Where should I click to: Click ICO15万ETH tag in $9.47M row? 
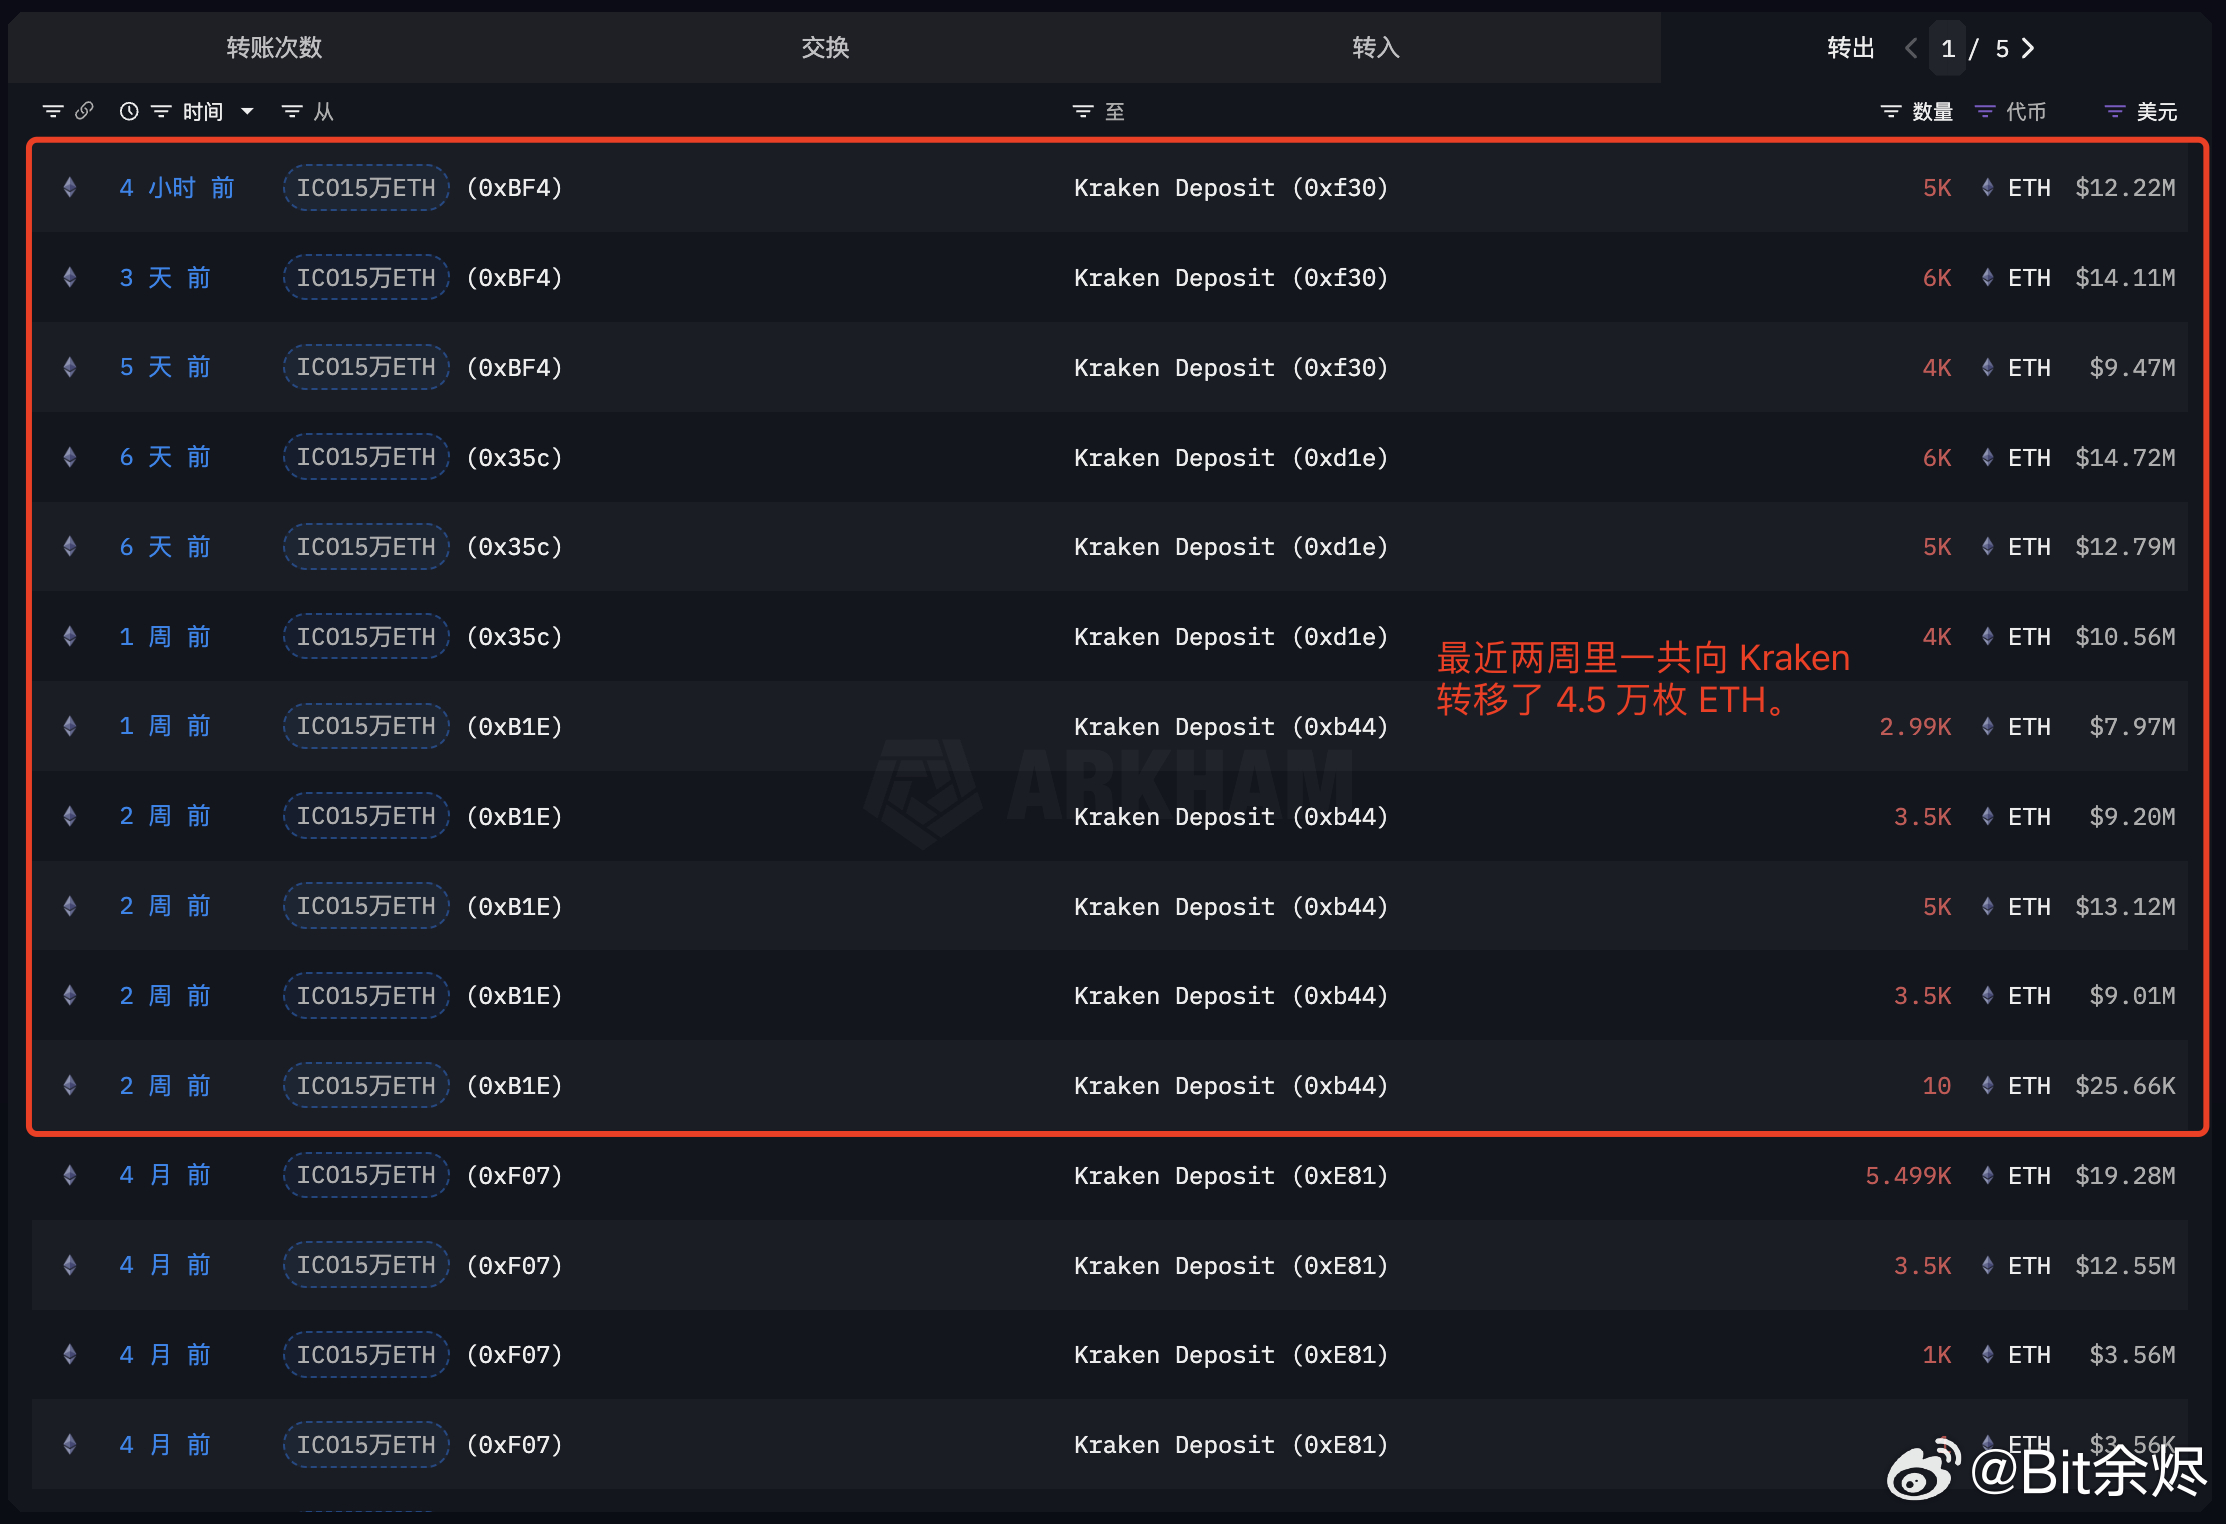click(x=366, y=367)
